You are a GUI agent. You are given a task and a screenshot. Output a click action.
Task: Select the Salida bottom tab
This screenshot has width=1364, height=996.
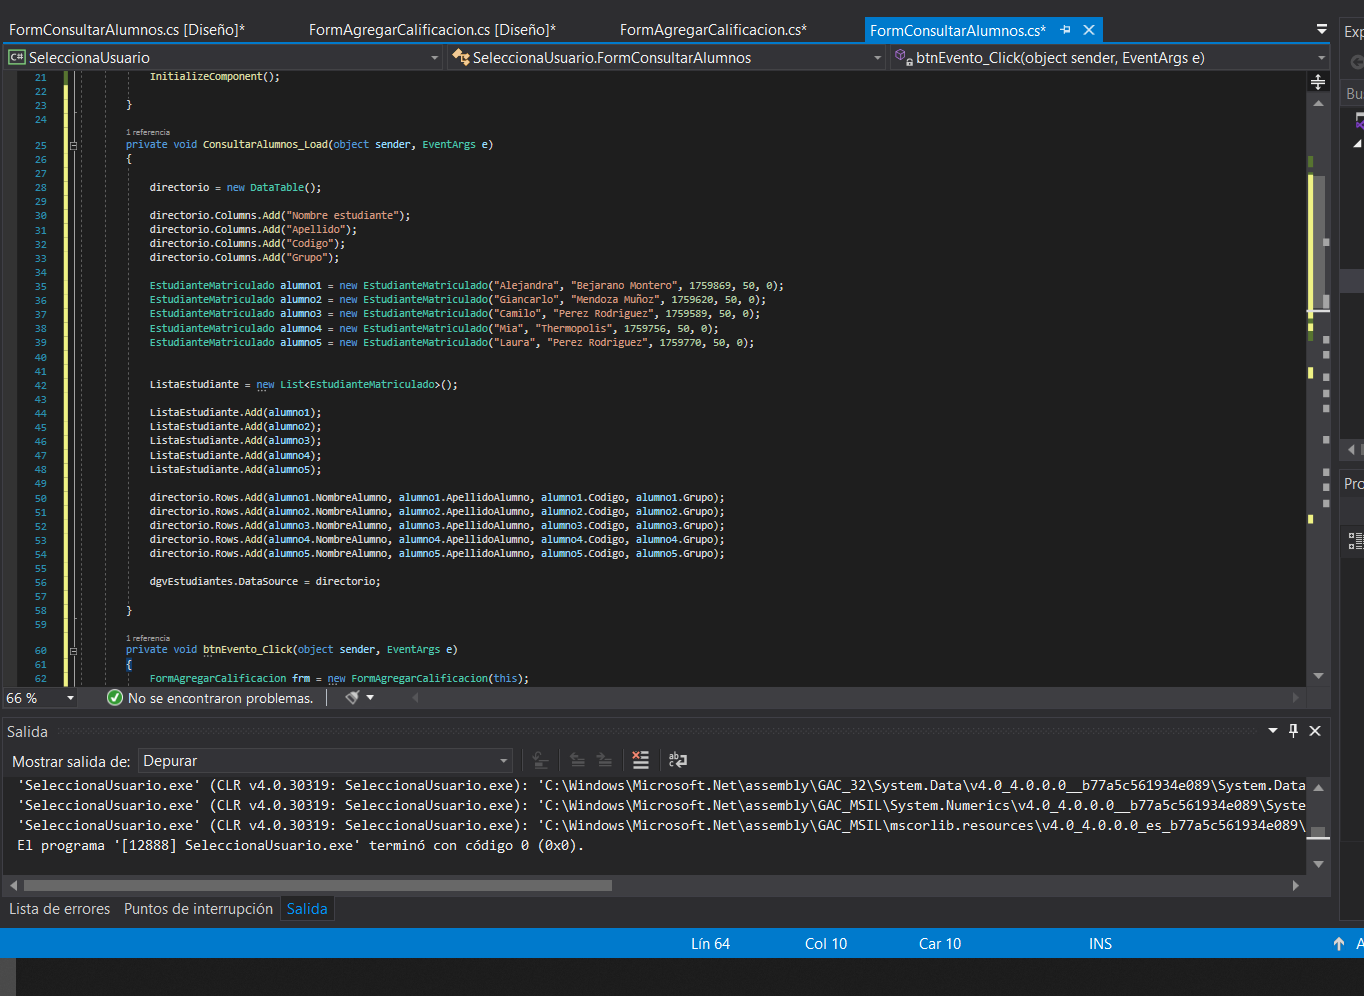(x=307, y=909)
